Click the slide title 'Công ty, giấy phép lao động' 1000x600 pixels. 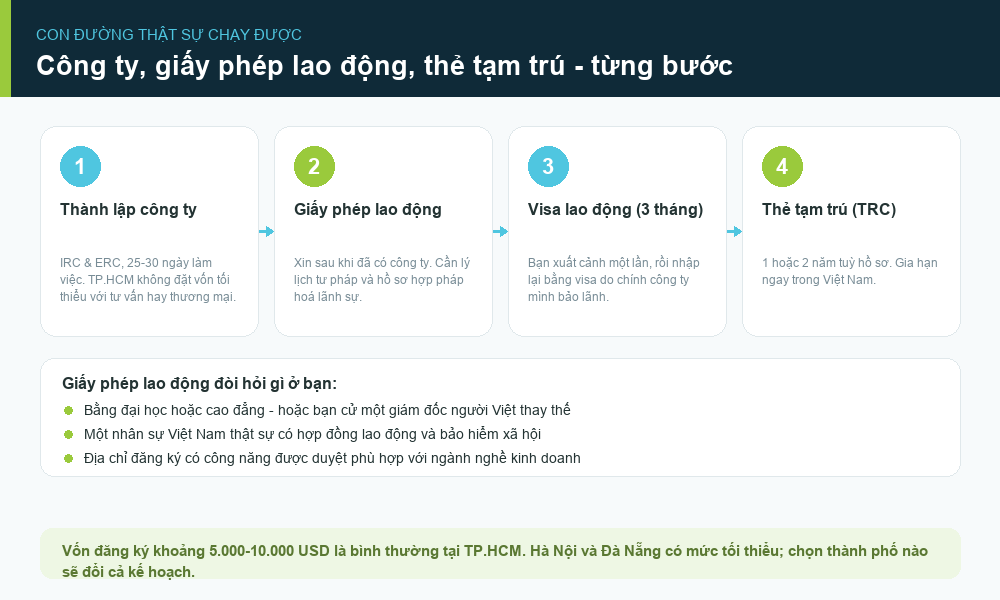(x=385, y=66)
